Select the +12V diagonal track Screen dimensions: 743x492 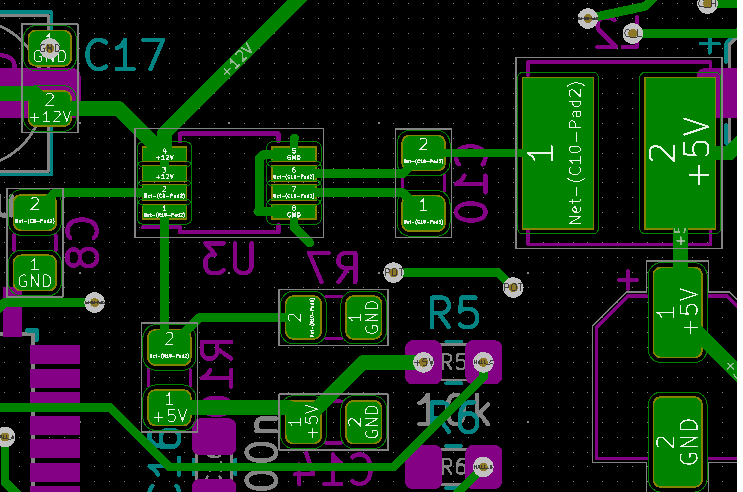pyautogui.click(x=239, y=60)
